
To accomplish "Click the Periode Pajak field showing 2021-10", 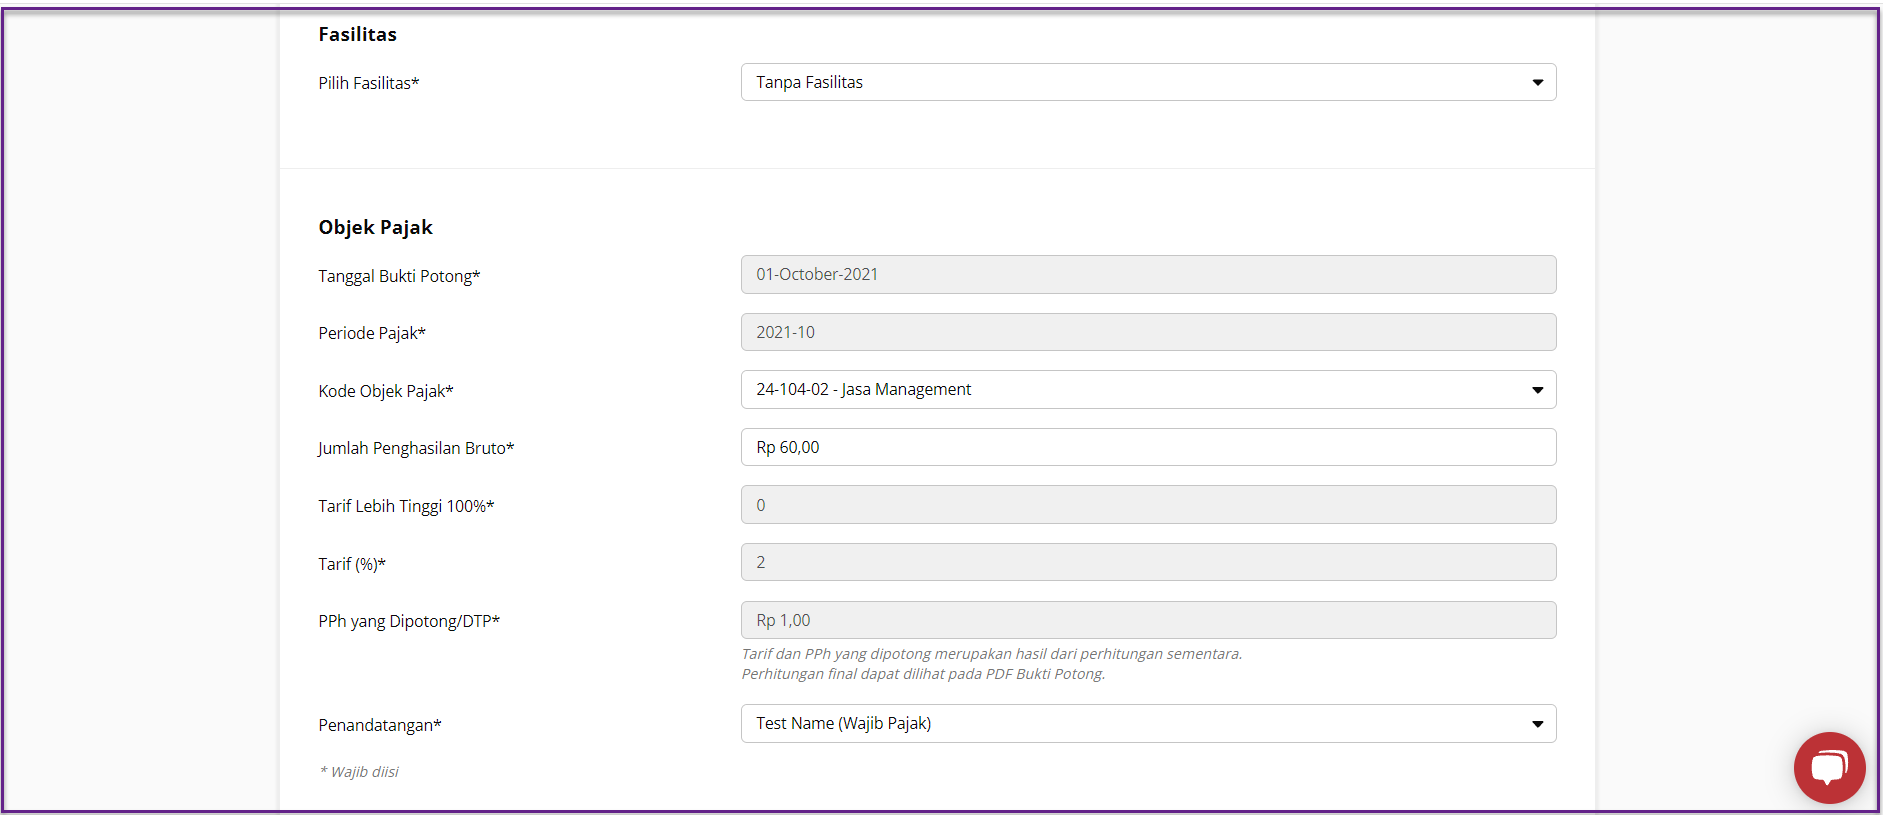I will 1147,332.
